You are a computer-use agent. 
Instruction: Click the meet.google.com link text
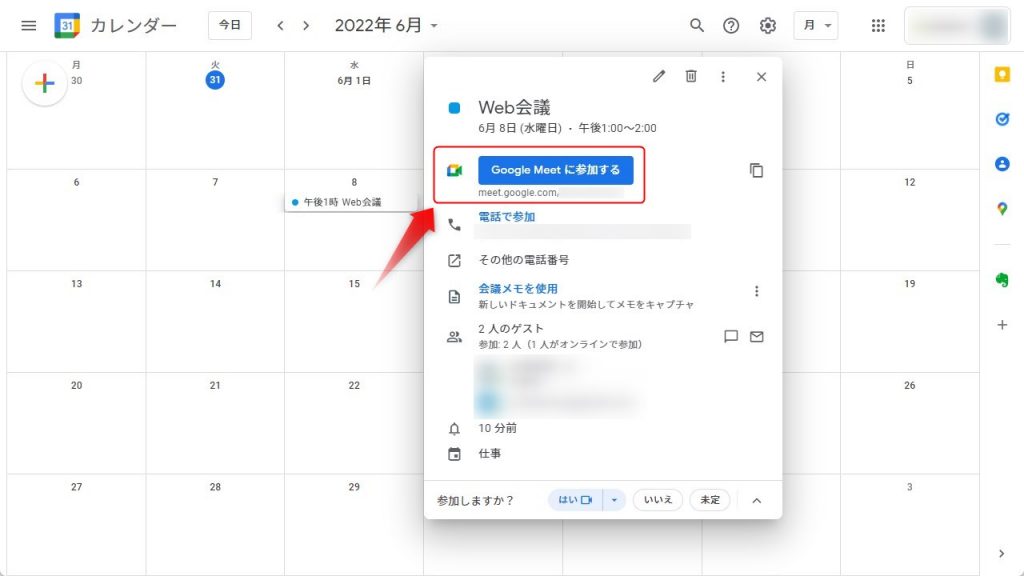[519, 193]
